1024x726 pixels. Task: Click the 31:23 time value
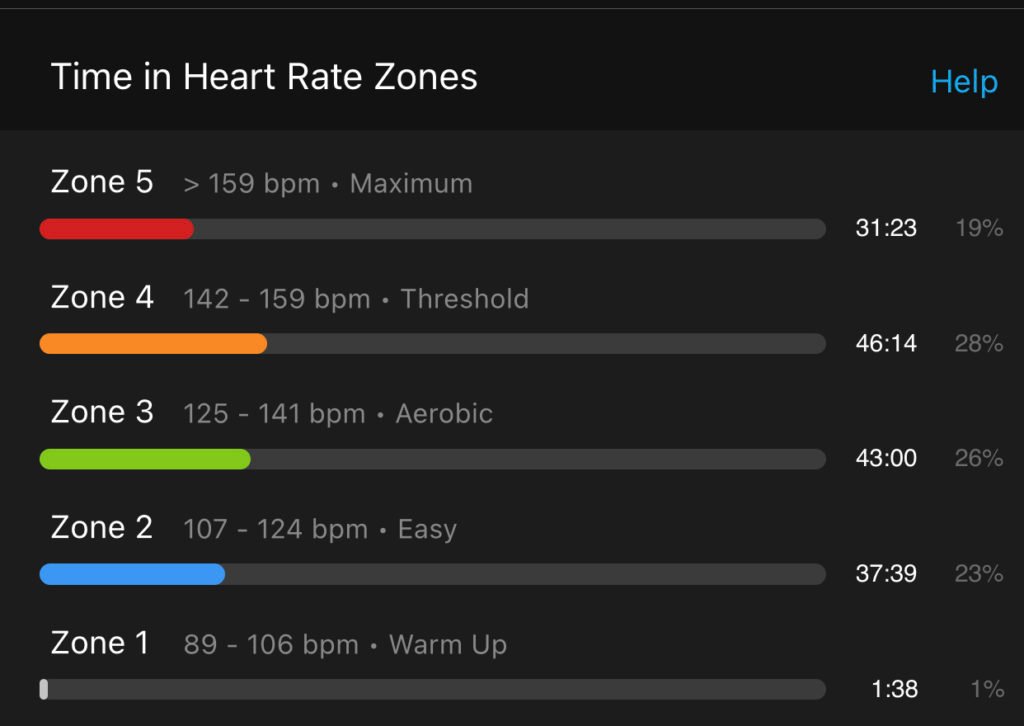pyautogui.click(x=886, y=228)
